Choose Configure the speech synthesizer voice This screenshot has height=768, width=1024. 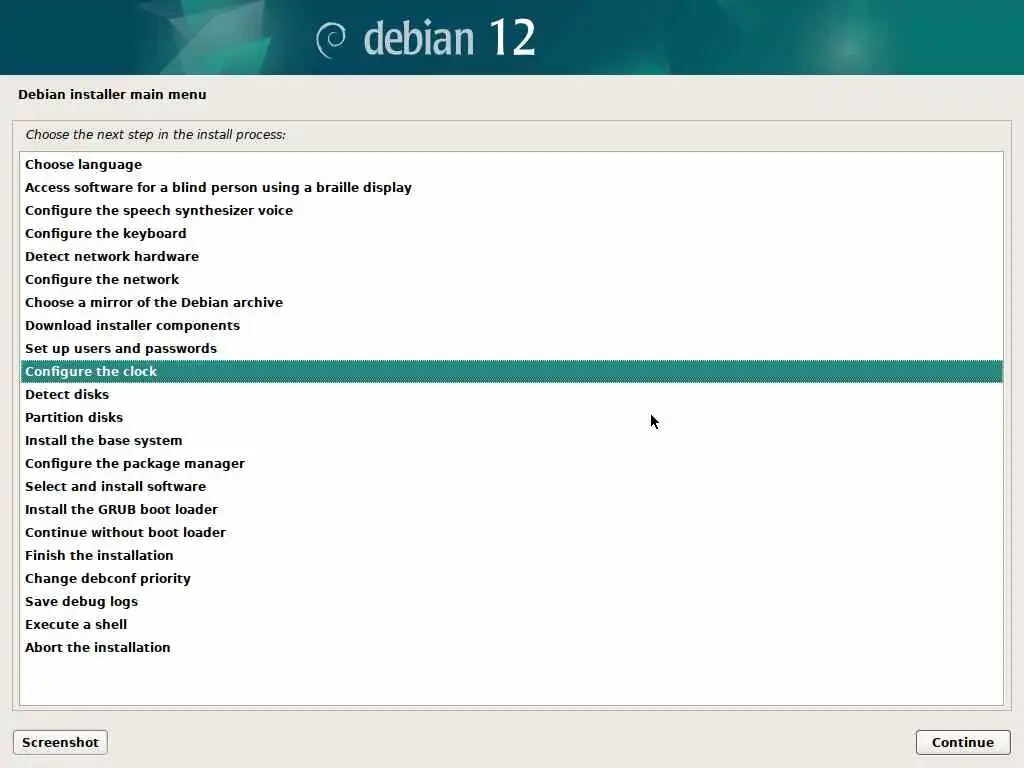coord(511,210)
